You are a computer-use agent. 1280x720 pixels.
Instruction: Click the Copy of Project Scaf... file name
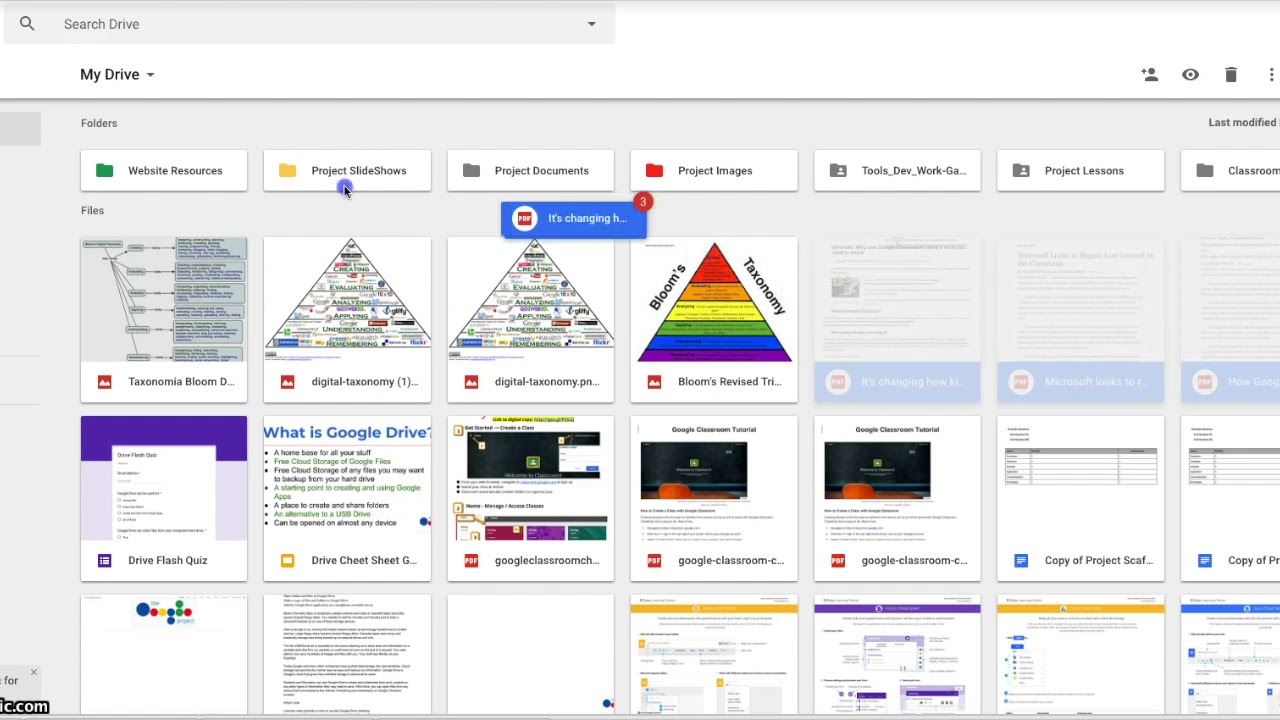[x=1099, y=561]
